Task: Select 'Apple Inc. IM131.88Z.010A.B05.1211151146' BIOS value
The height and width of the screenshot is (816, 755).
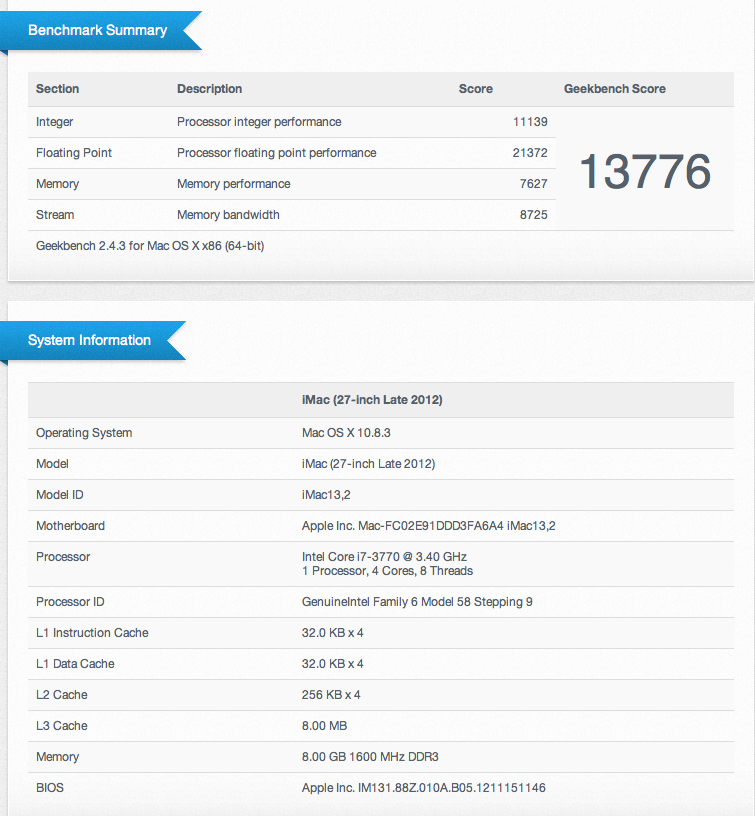Action: click(424, 788)
